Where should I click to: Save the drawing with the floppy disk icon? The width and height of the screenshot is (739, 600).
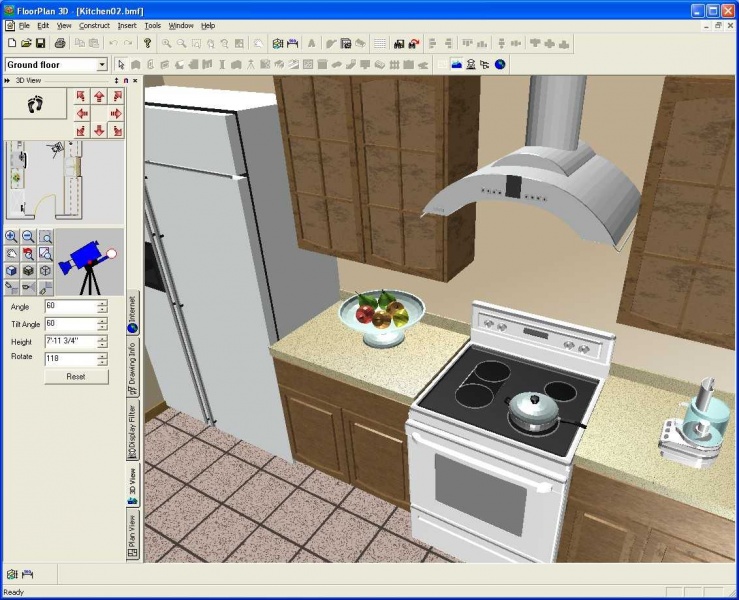[x=41, y=43]
